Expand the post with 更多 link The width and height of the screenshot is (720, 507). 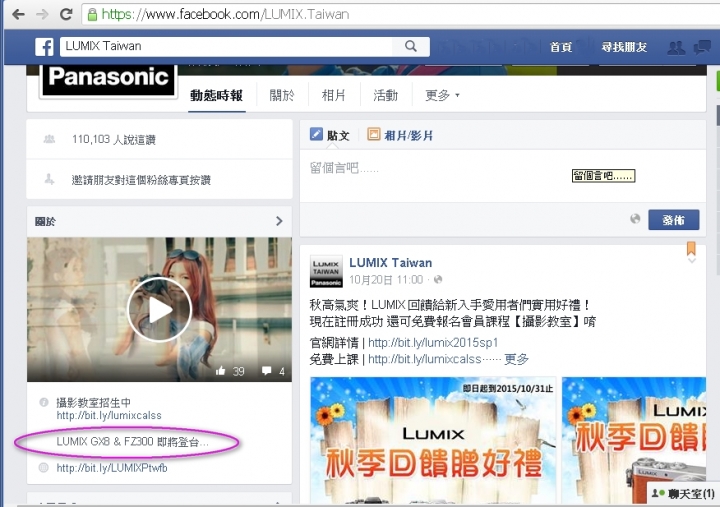pos(516,359)
